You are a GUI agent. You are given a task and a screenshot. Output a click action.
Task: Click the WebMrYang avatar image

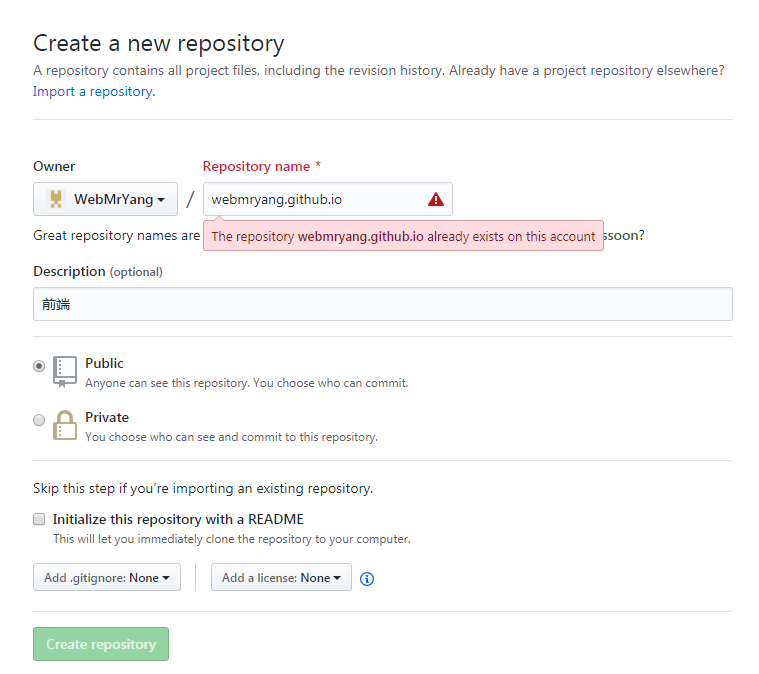click(x=56, y=199)
